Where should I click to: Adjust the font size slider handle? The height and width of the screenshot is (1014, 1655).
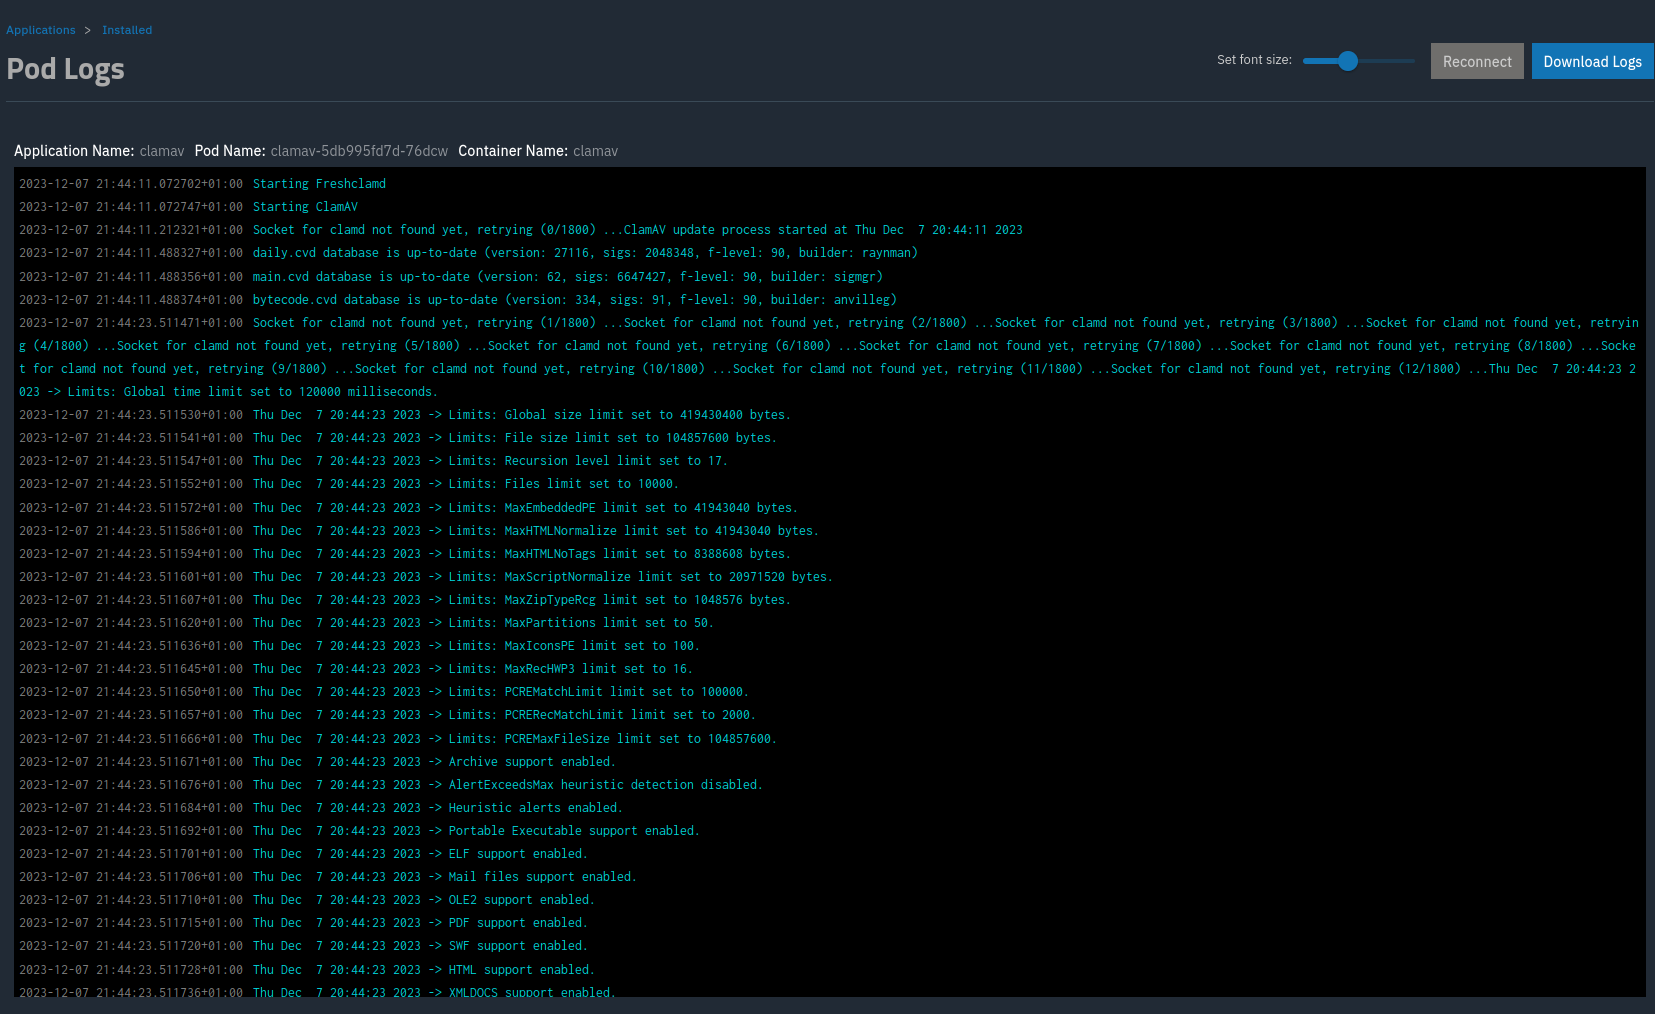(x=1348, y=61)
